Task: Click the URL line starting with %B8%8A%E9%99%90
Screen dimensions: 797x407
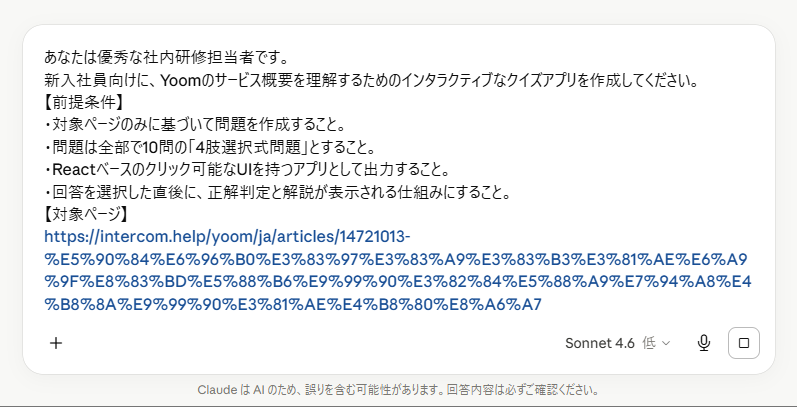Action: click(293, 304)
